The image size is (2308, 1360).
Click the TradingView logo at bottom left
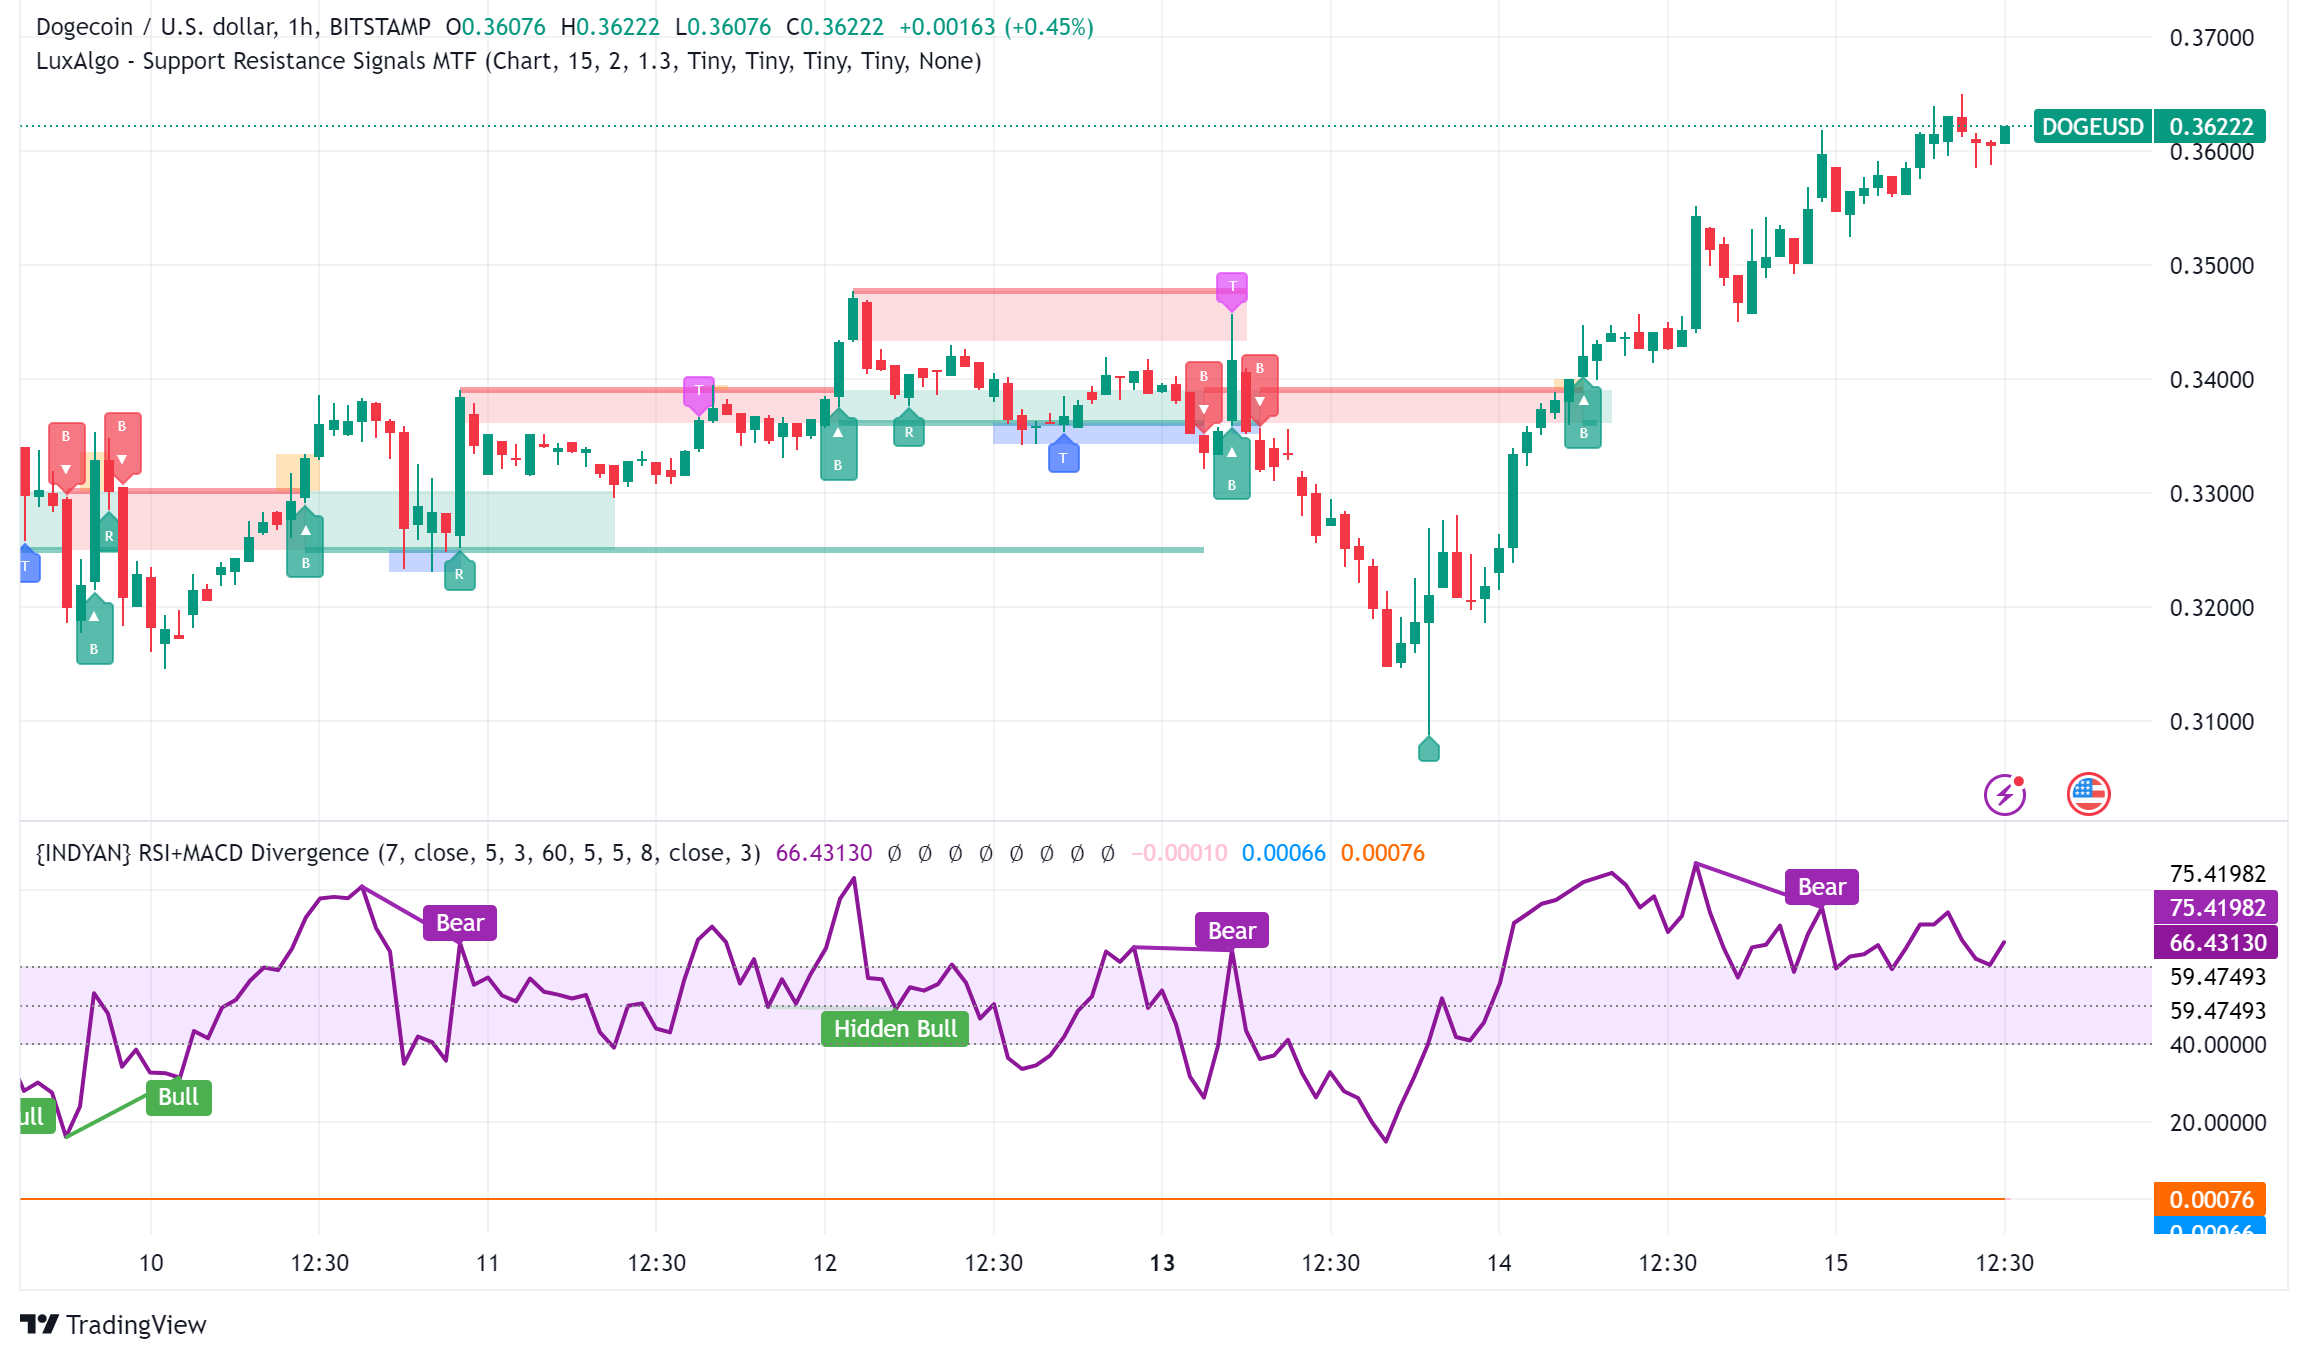pos(112,1324)
